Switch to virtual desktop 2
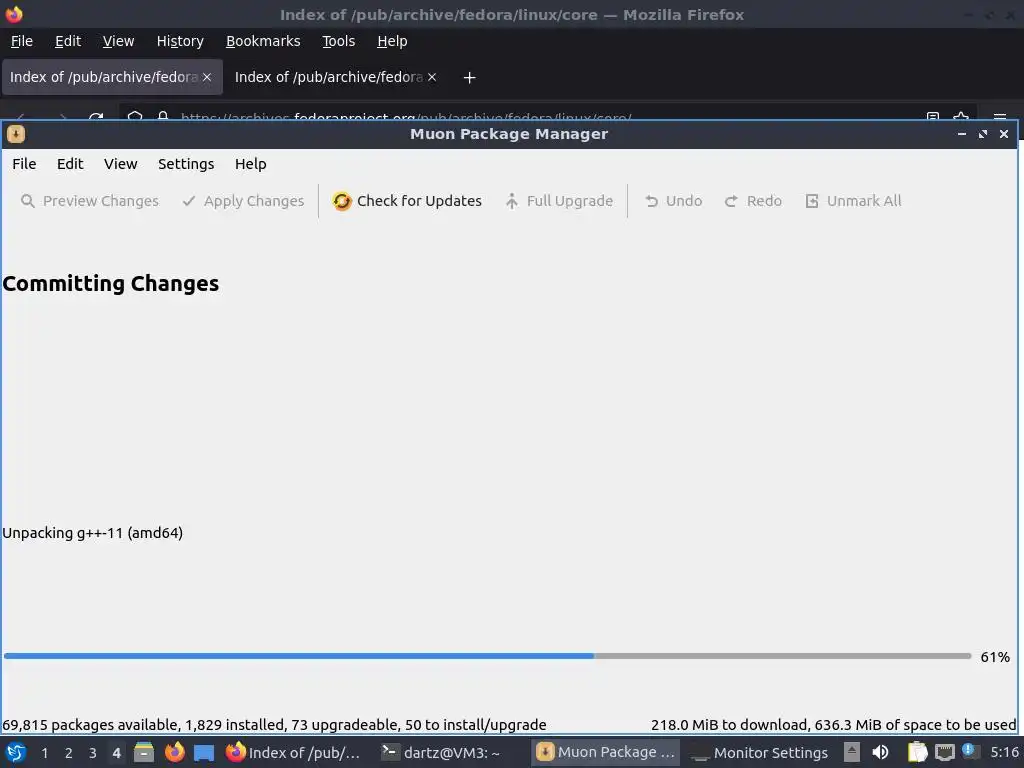 tap(69, 753)
